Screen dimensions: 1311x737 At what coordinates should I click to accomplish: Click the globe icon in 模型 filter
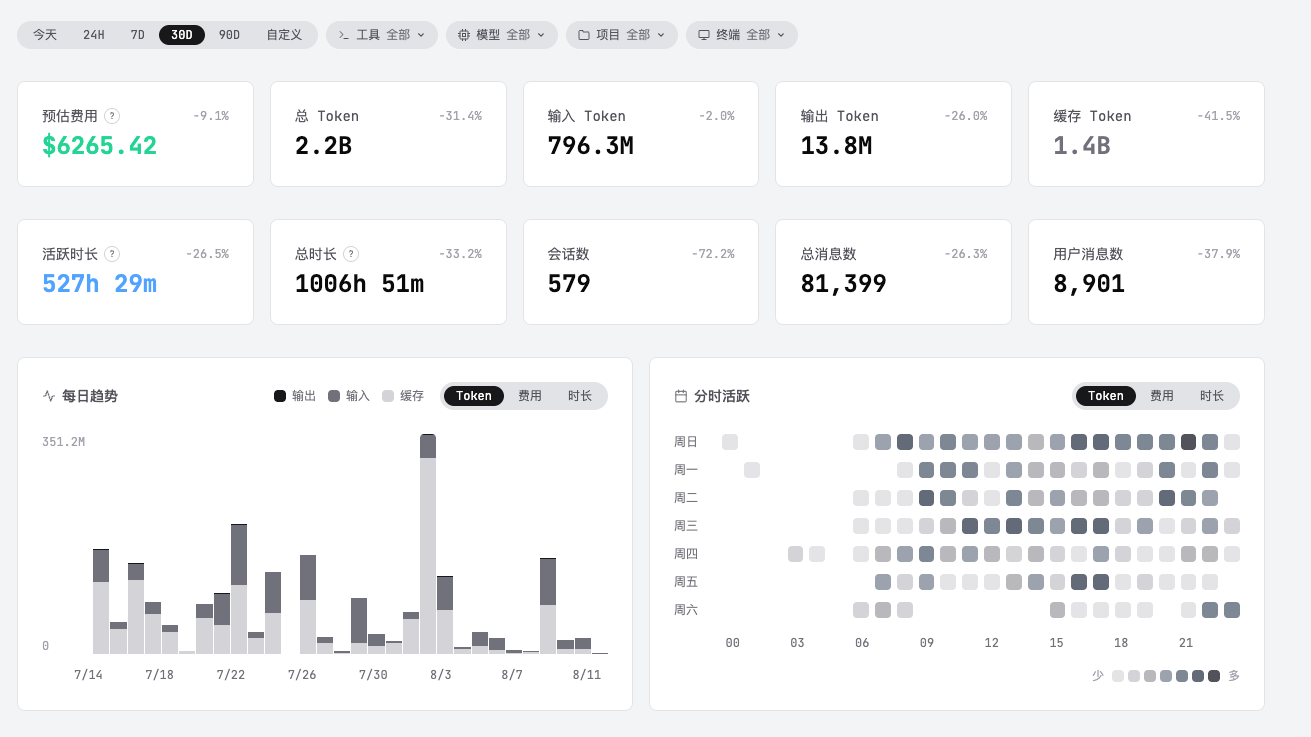pos(464,35)
